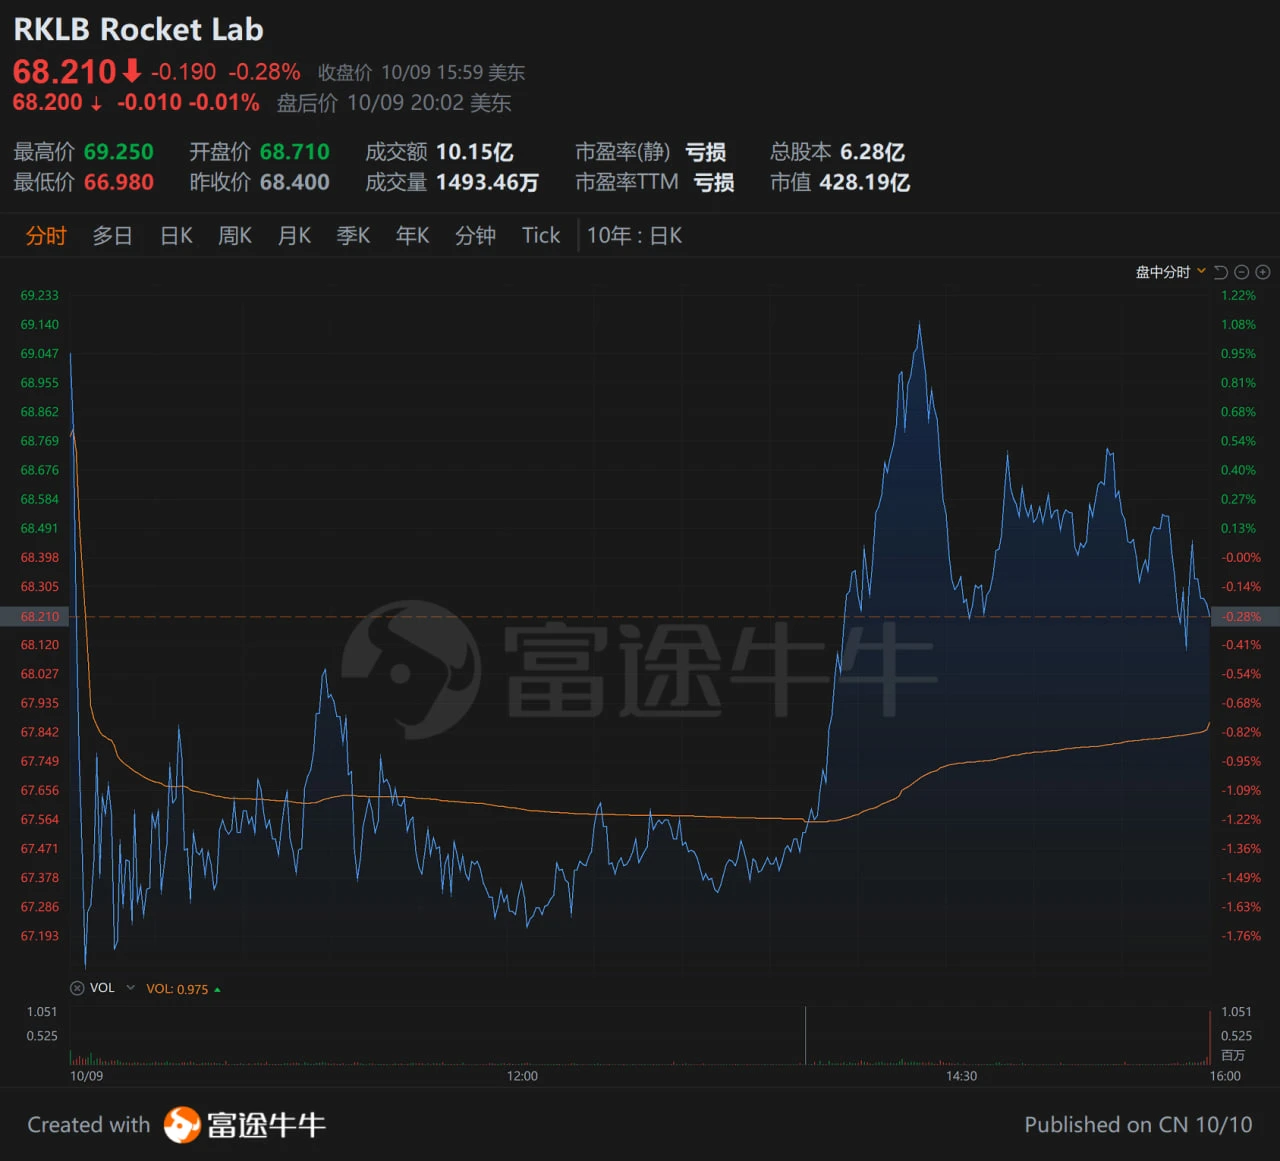
Task: Click the 收盘价 10/09 15:59 美东 timestamp
Action: coord(421,73)
